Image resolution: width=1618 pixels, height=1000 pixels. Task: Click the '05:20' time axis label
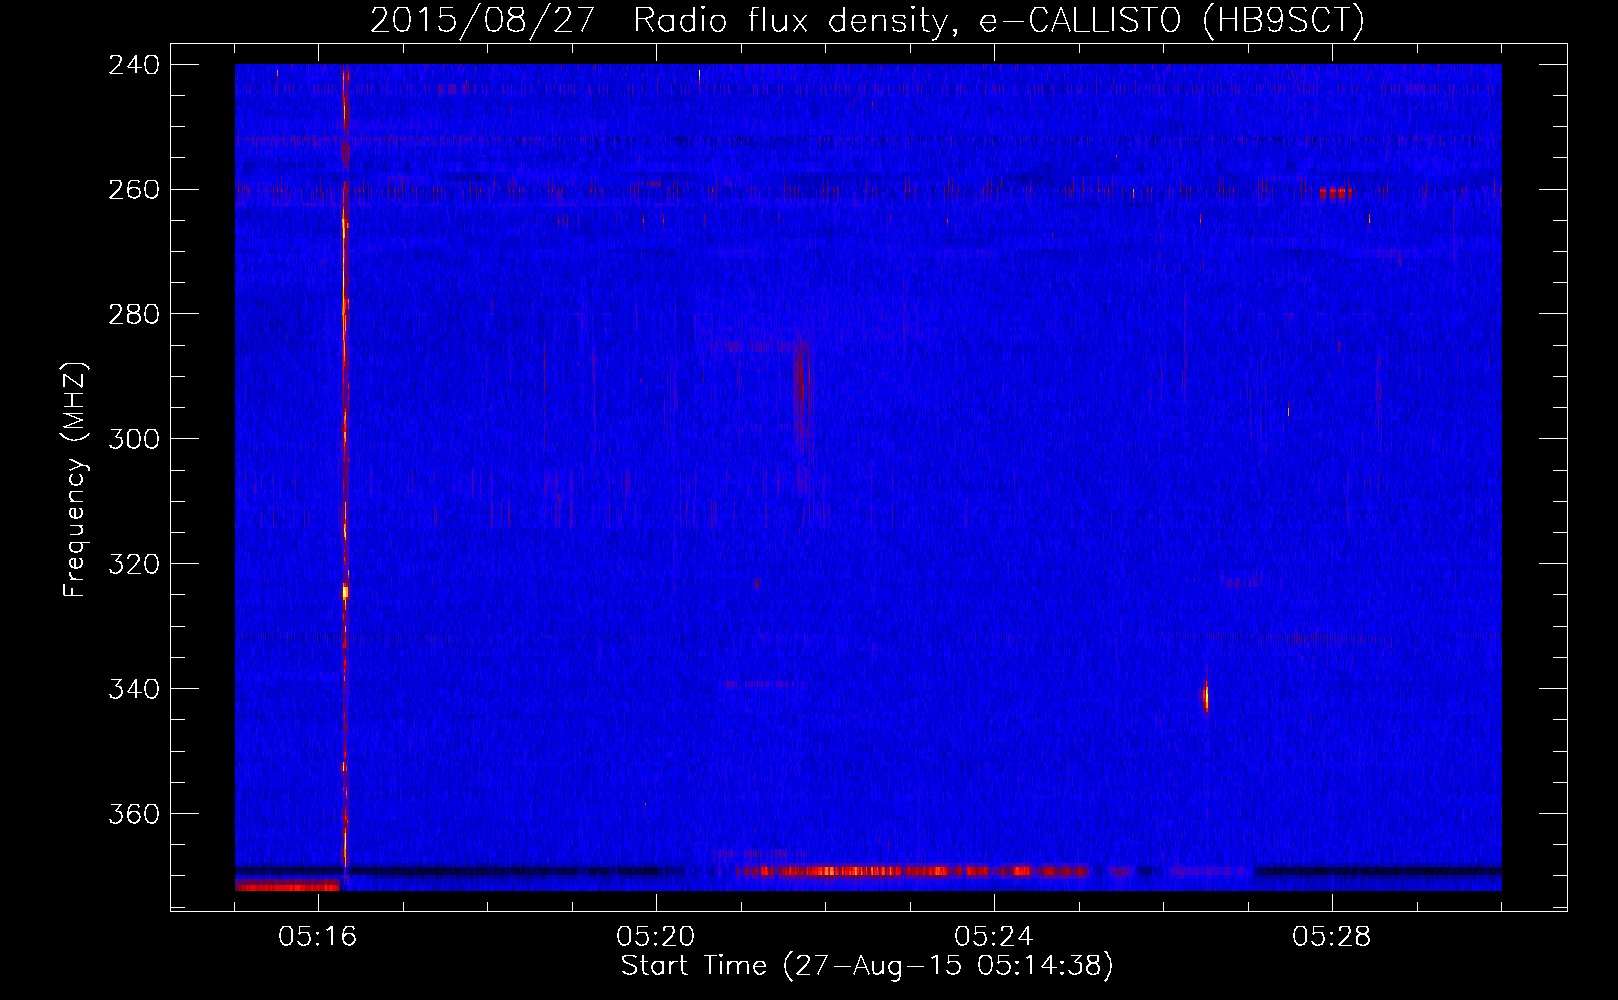point(656,937)
